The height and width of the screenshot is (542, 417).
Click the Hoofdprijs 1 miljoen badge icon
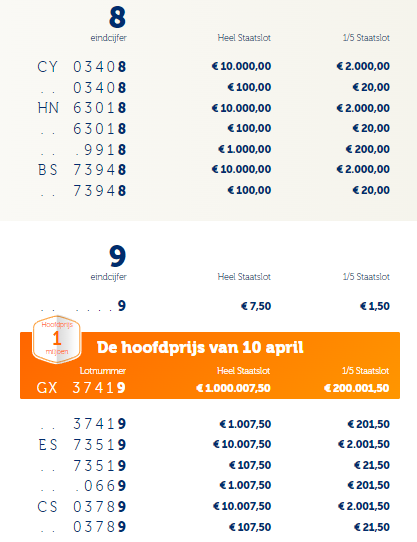pos(57,339)
